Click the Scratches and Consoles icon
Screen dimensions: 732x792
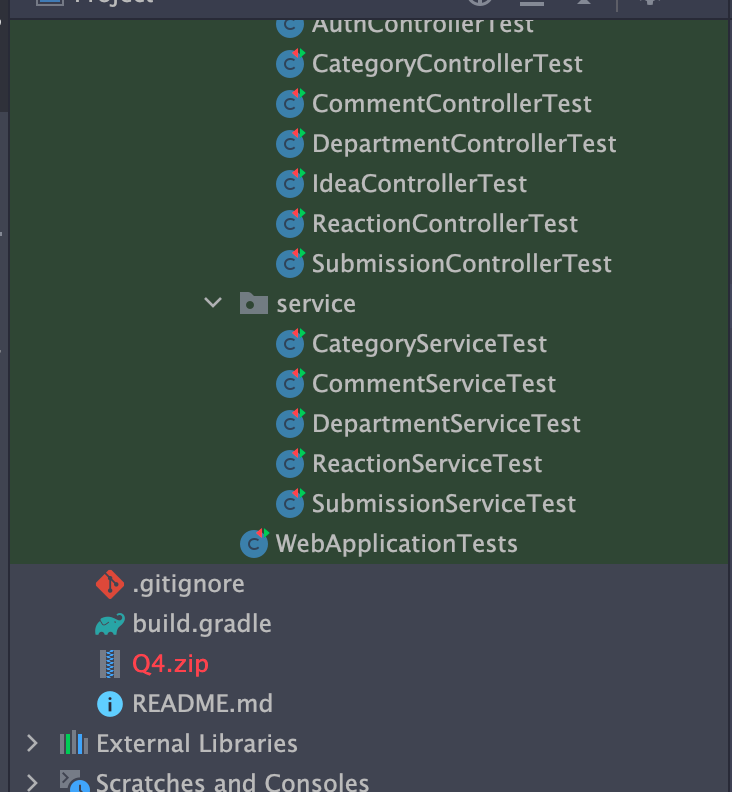[x=73, y=781]
